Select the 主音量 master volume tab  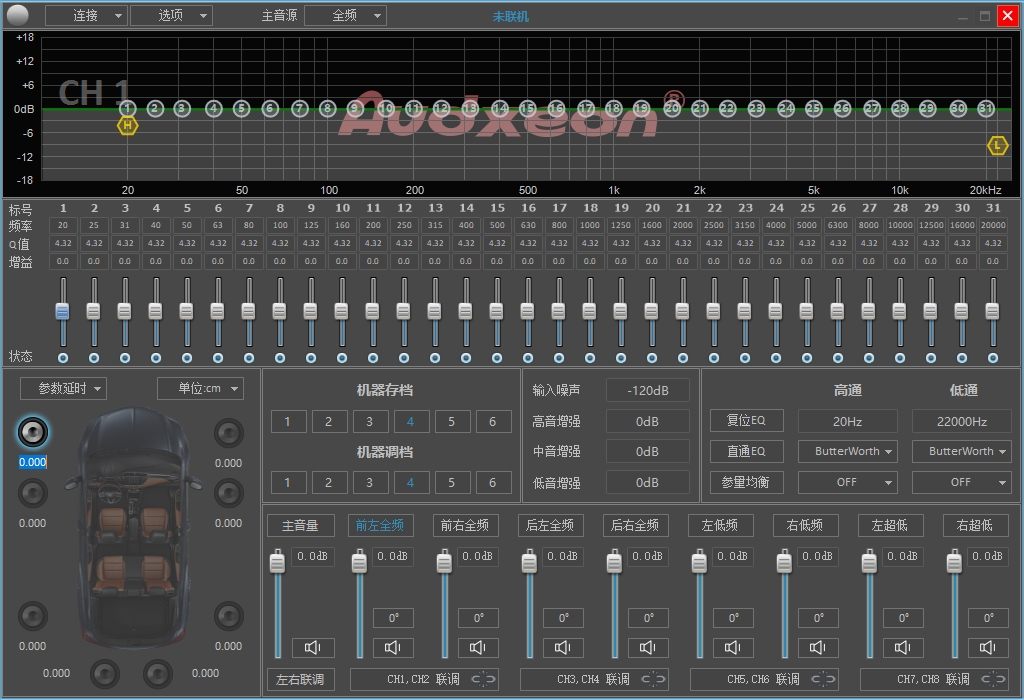tap(300, 525)
